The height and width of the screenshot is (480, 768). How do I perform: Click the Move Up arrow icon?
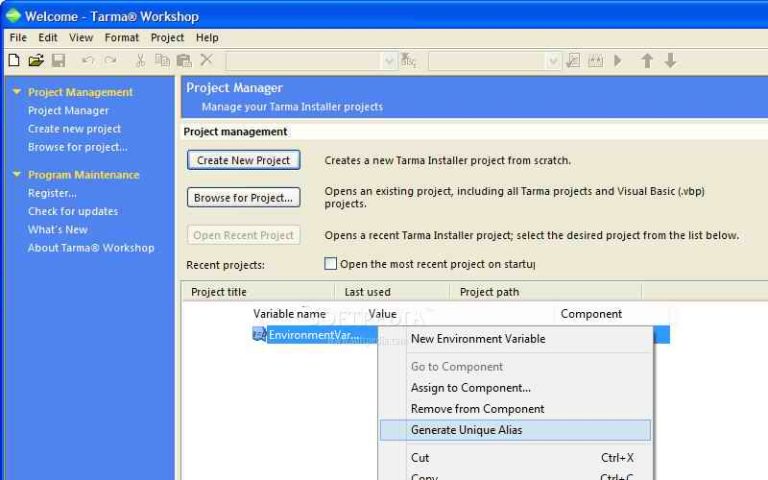647,61
